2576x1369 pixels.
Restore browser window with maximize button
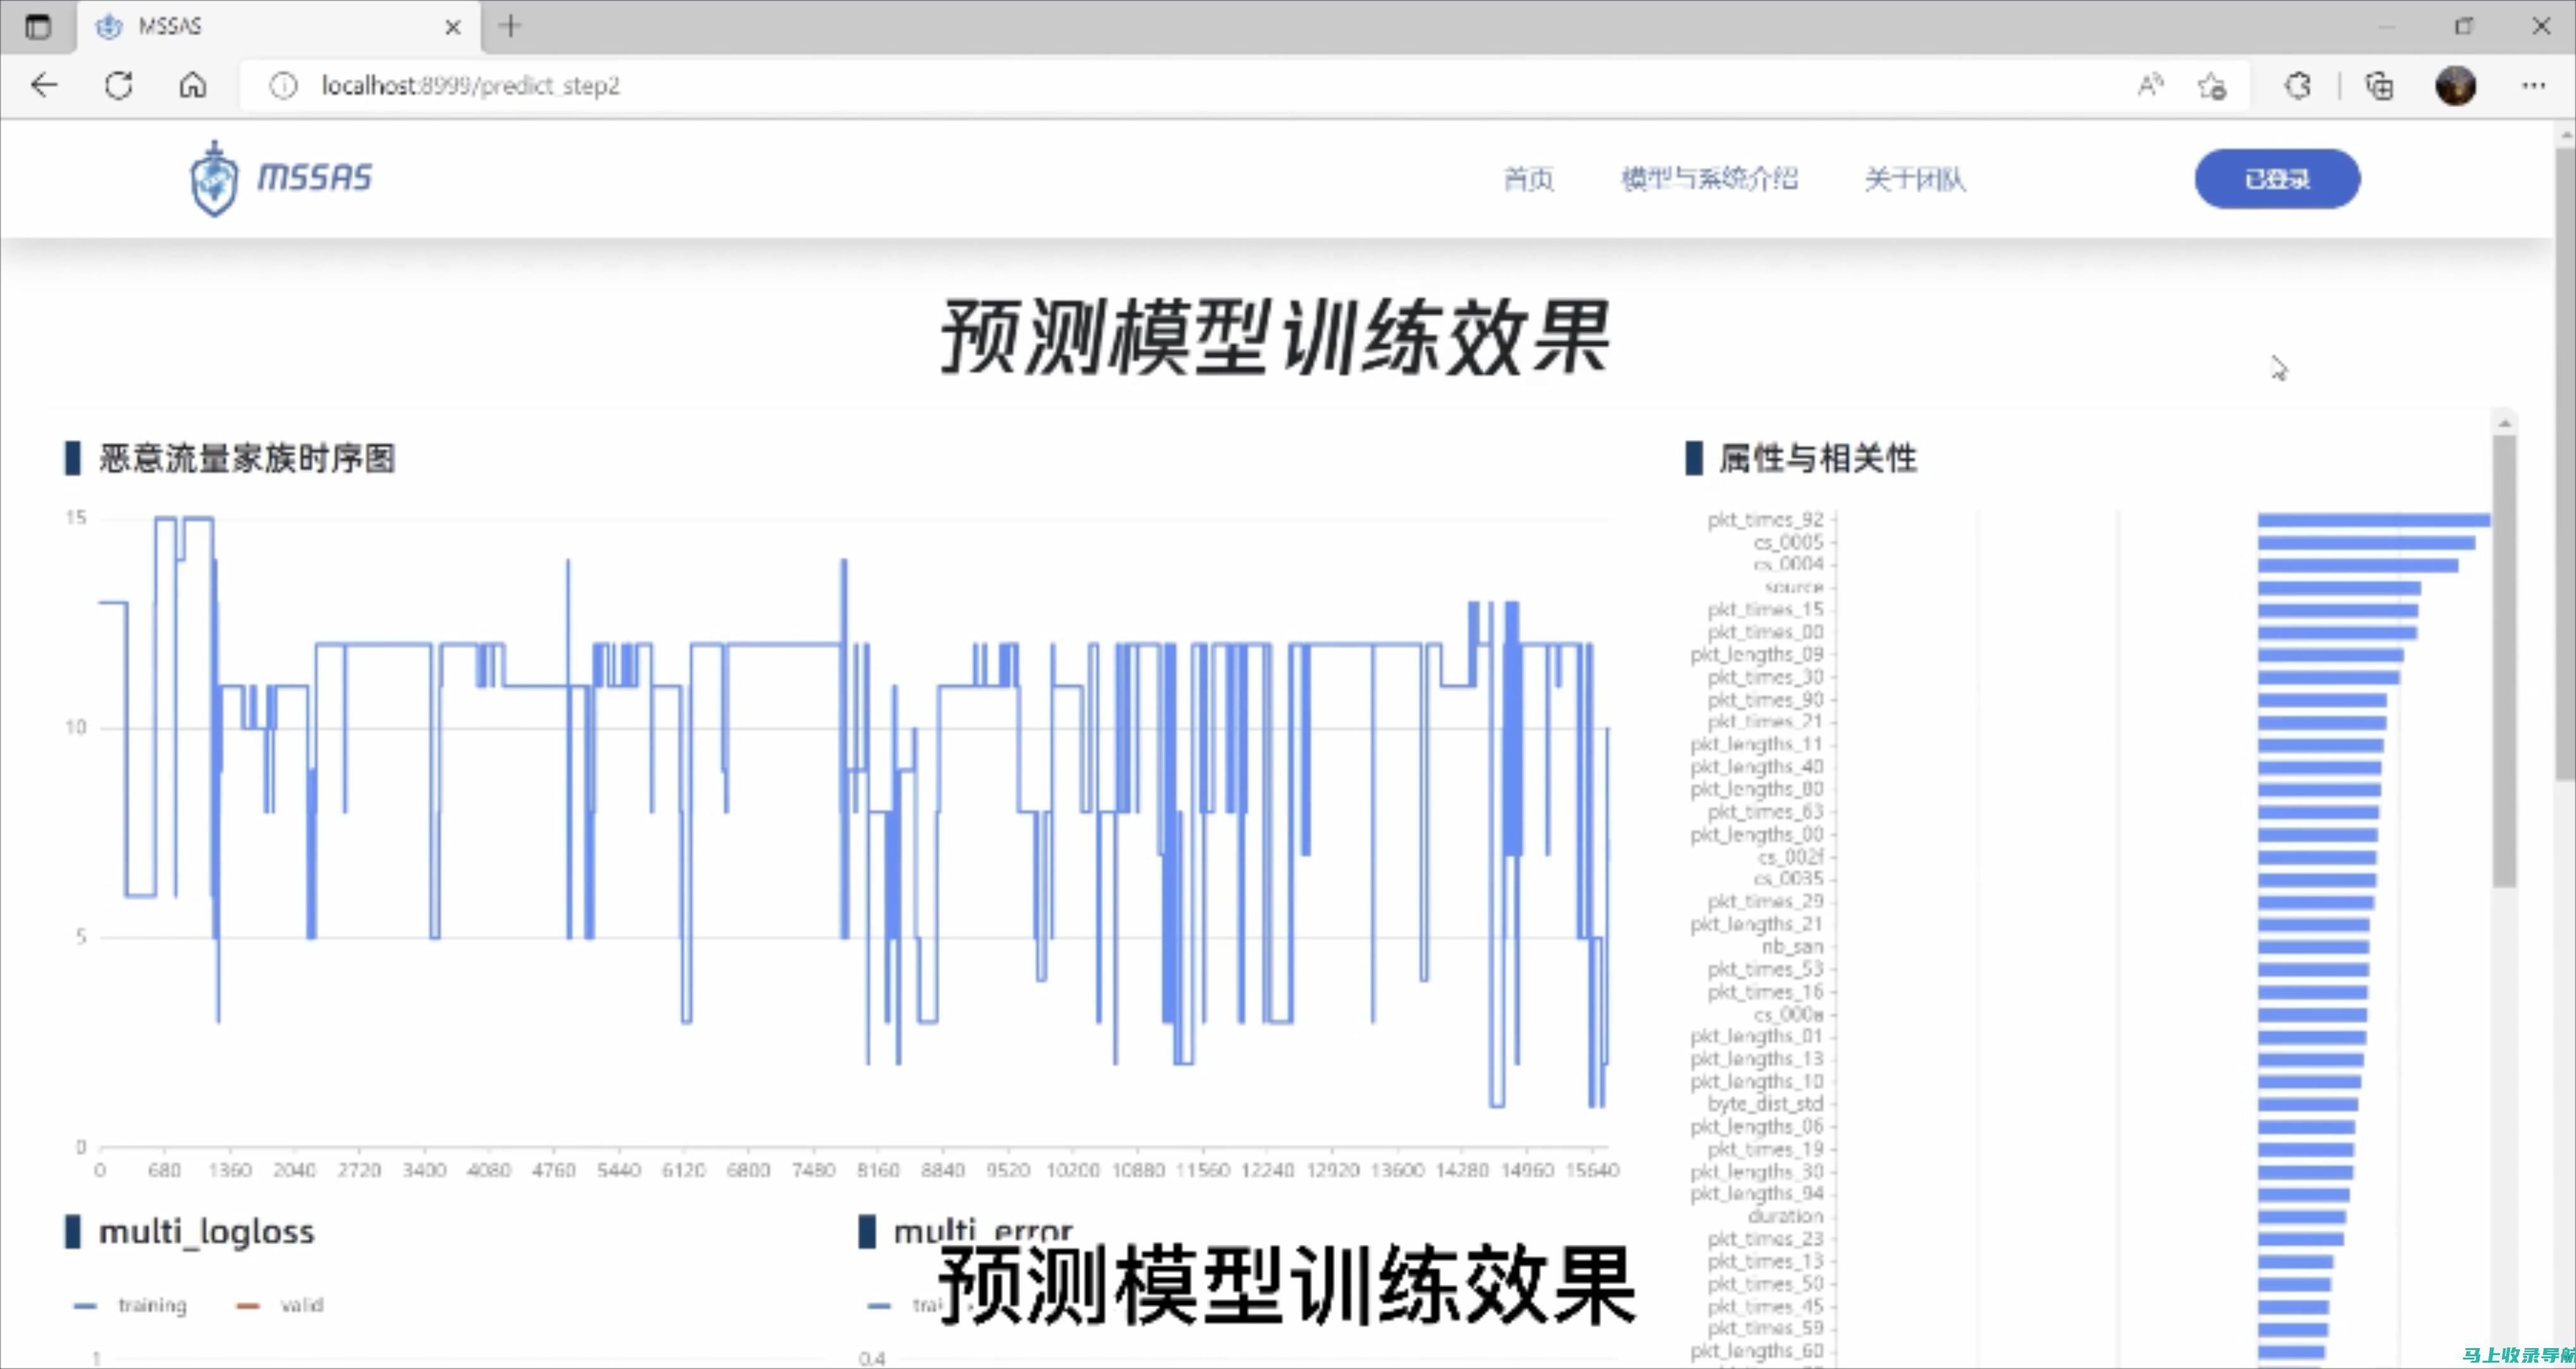[2463, 27]
